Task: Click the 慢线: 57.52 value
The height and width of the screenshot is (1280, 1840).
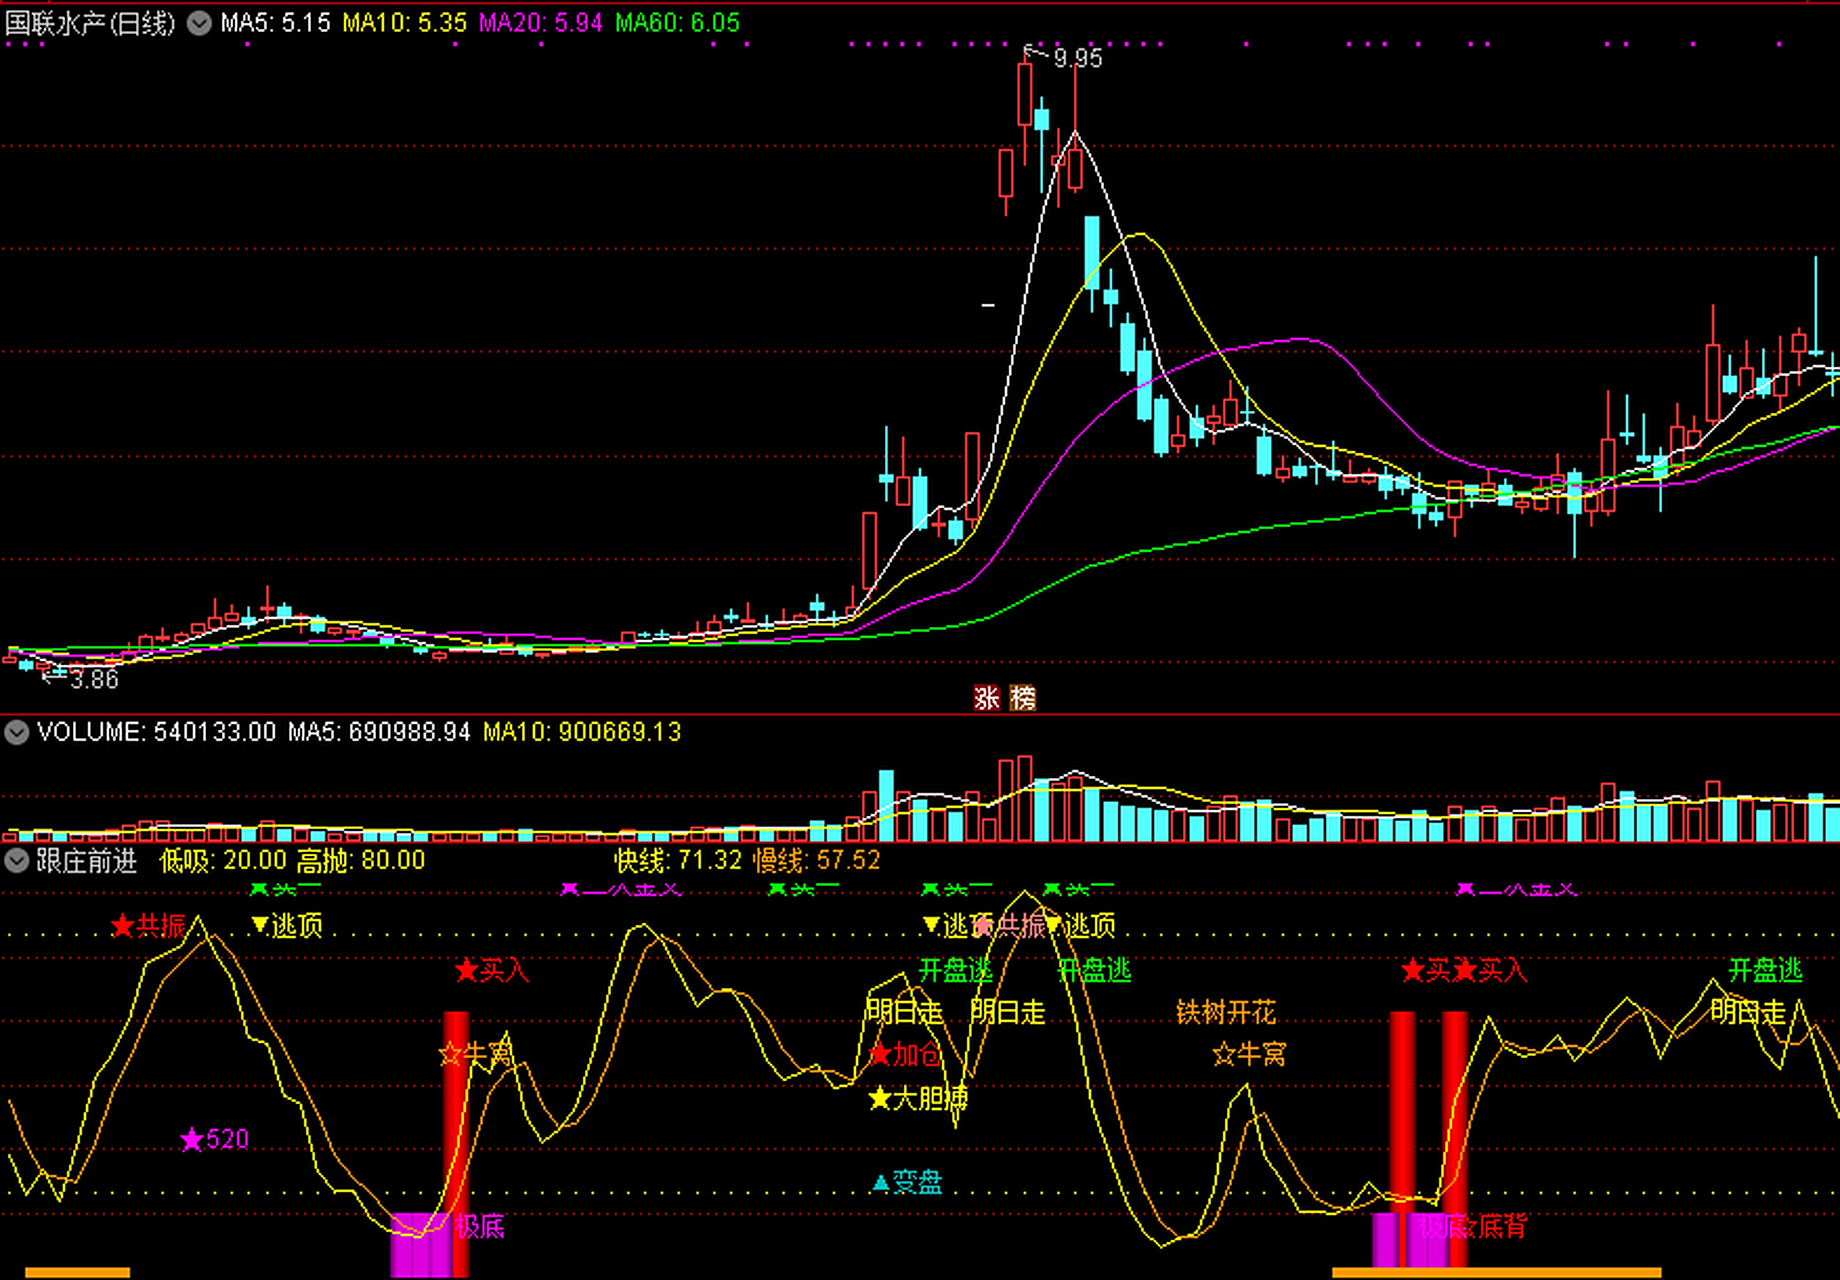Action: 816,860
